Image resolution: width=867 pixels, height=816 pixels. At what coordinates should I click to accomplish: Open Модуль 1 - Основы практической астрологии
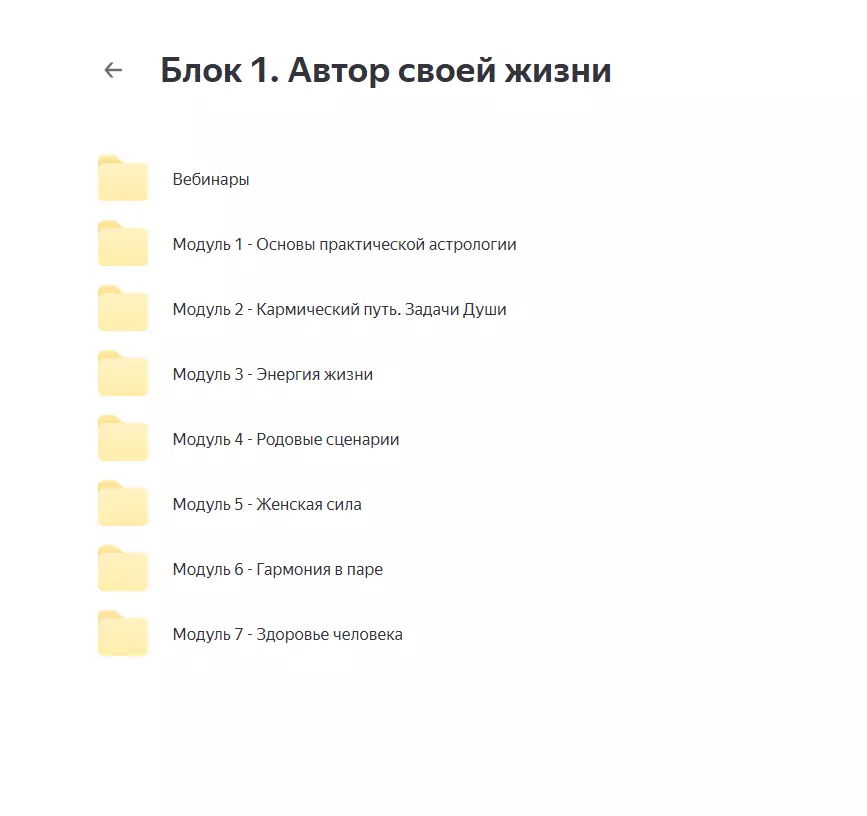(x=345, y=244)
